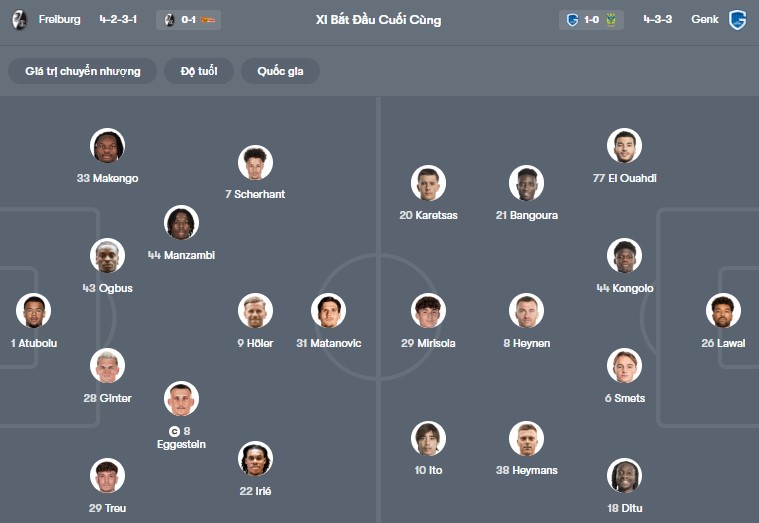Click Heynen's player photo

point(526,311)
